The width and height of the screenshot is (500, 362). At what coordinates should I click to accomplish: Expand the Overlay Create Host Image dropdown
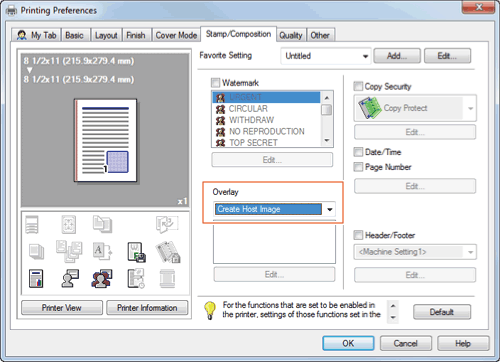point(274,209)
